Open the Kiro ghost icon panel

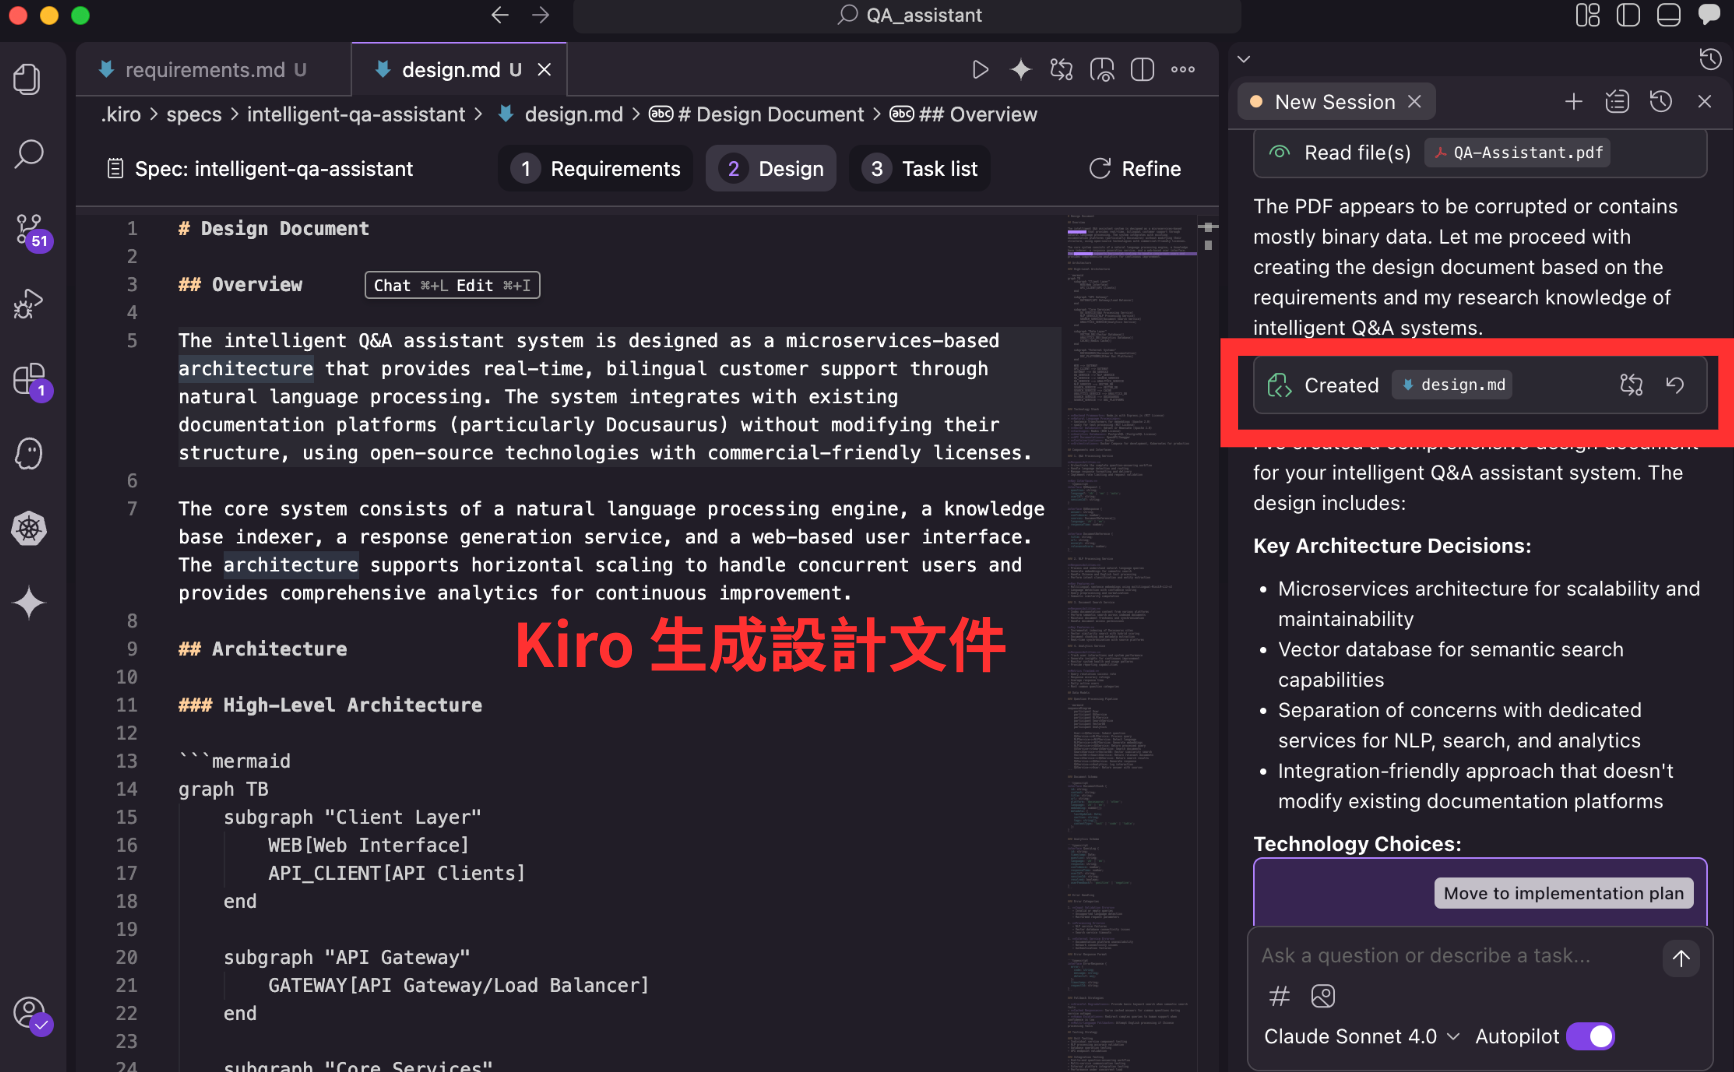[x=28, y=453]
